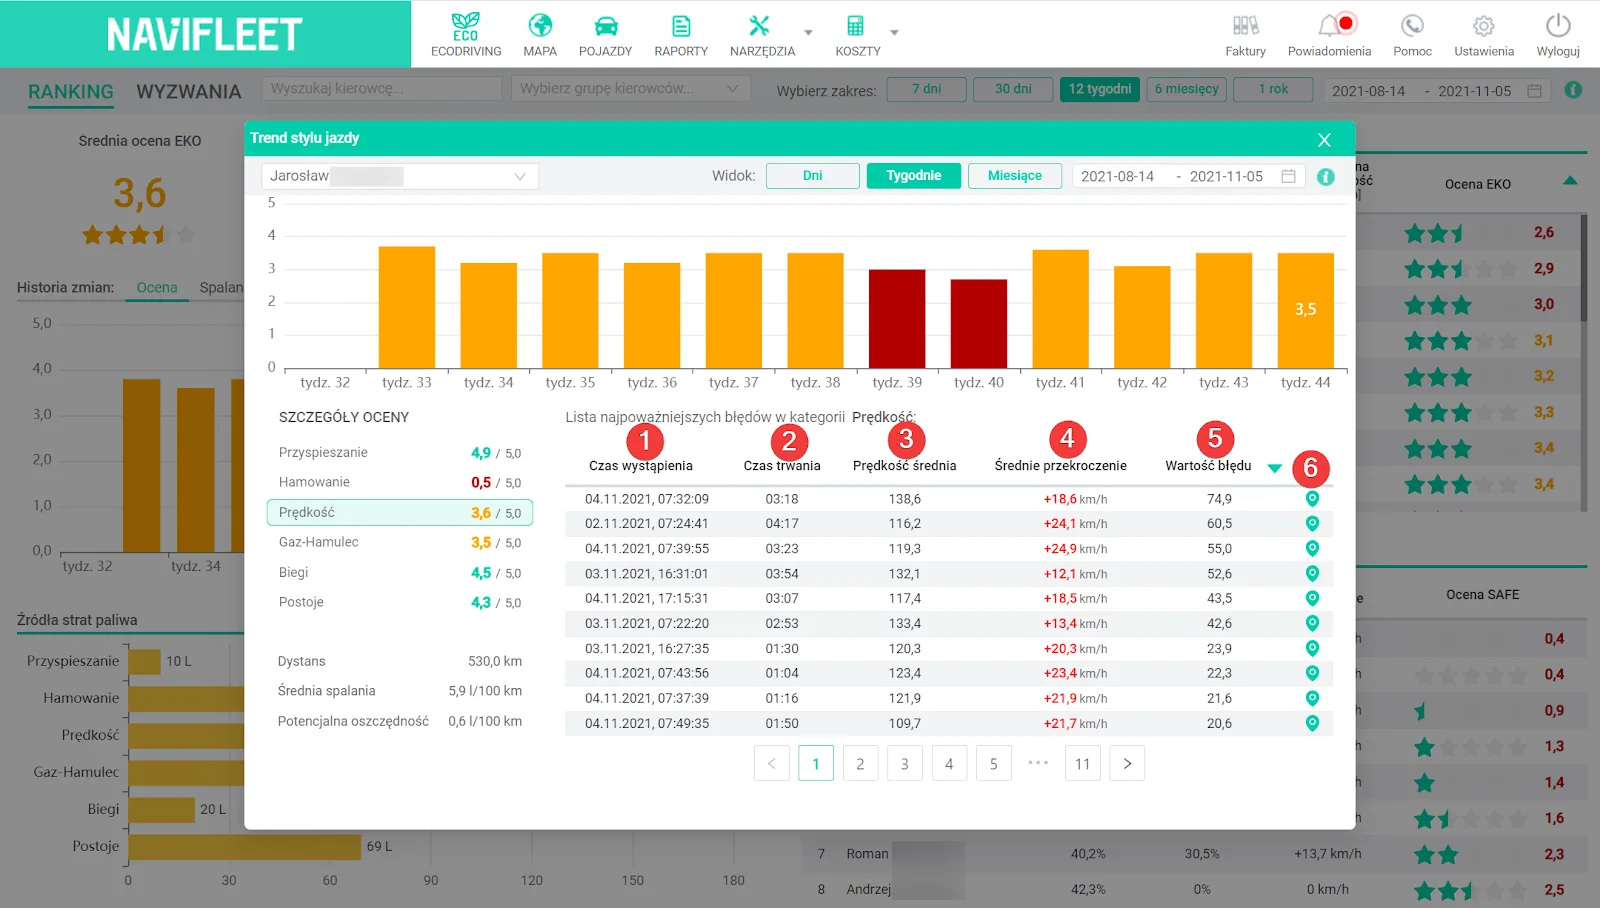The height and width of the screenshot is (908, 1600).
Task: Open the Pojazdy car icon
Action: click(x=606, y=26)
